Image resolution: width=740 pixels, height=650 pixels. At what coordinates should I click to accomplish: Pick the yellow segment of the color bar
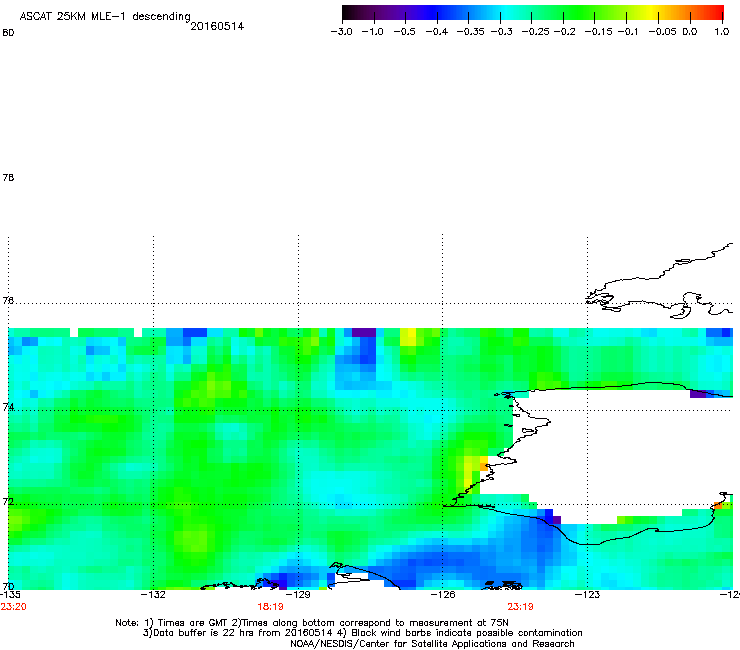[x=650, y=12]
